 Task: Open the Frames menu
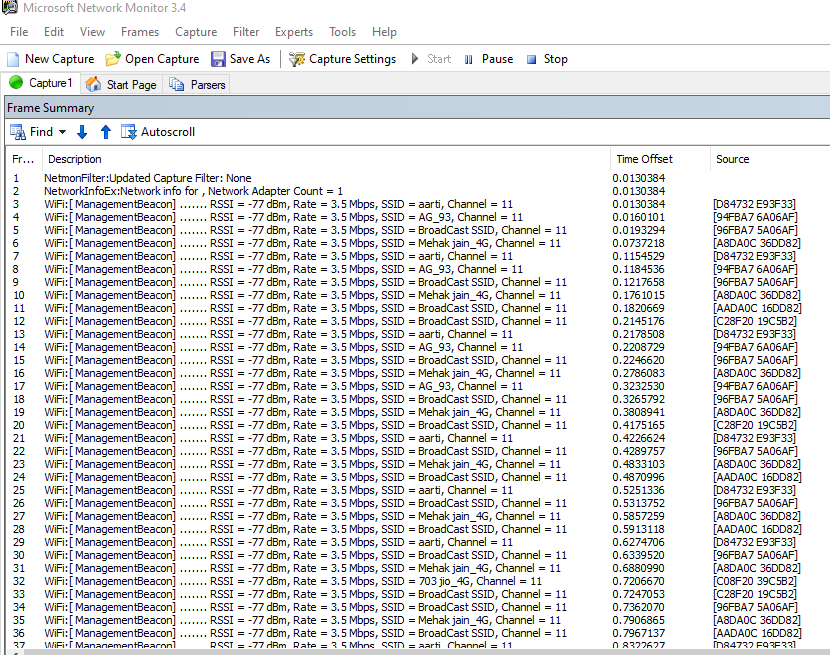[x=140, y=32]
